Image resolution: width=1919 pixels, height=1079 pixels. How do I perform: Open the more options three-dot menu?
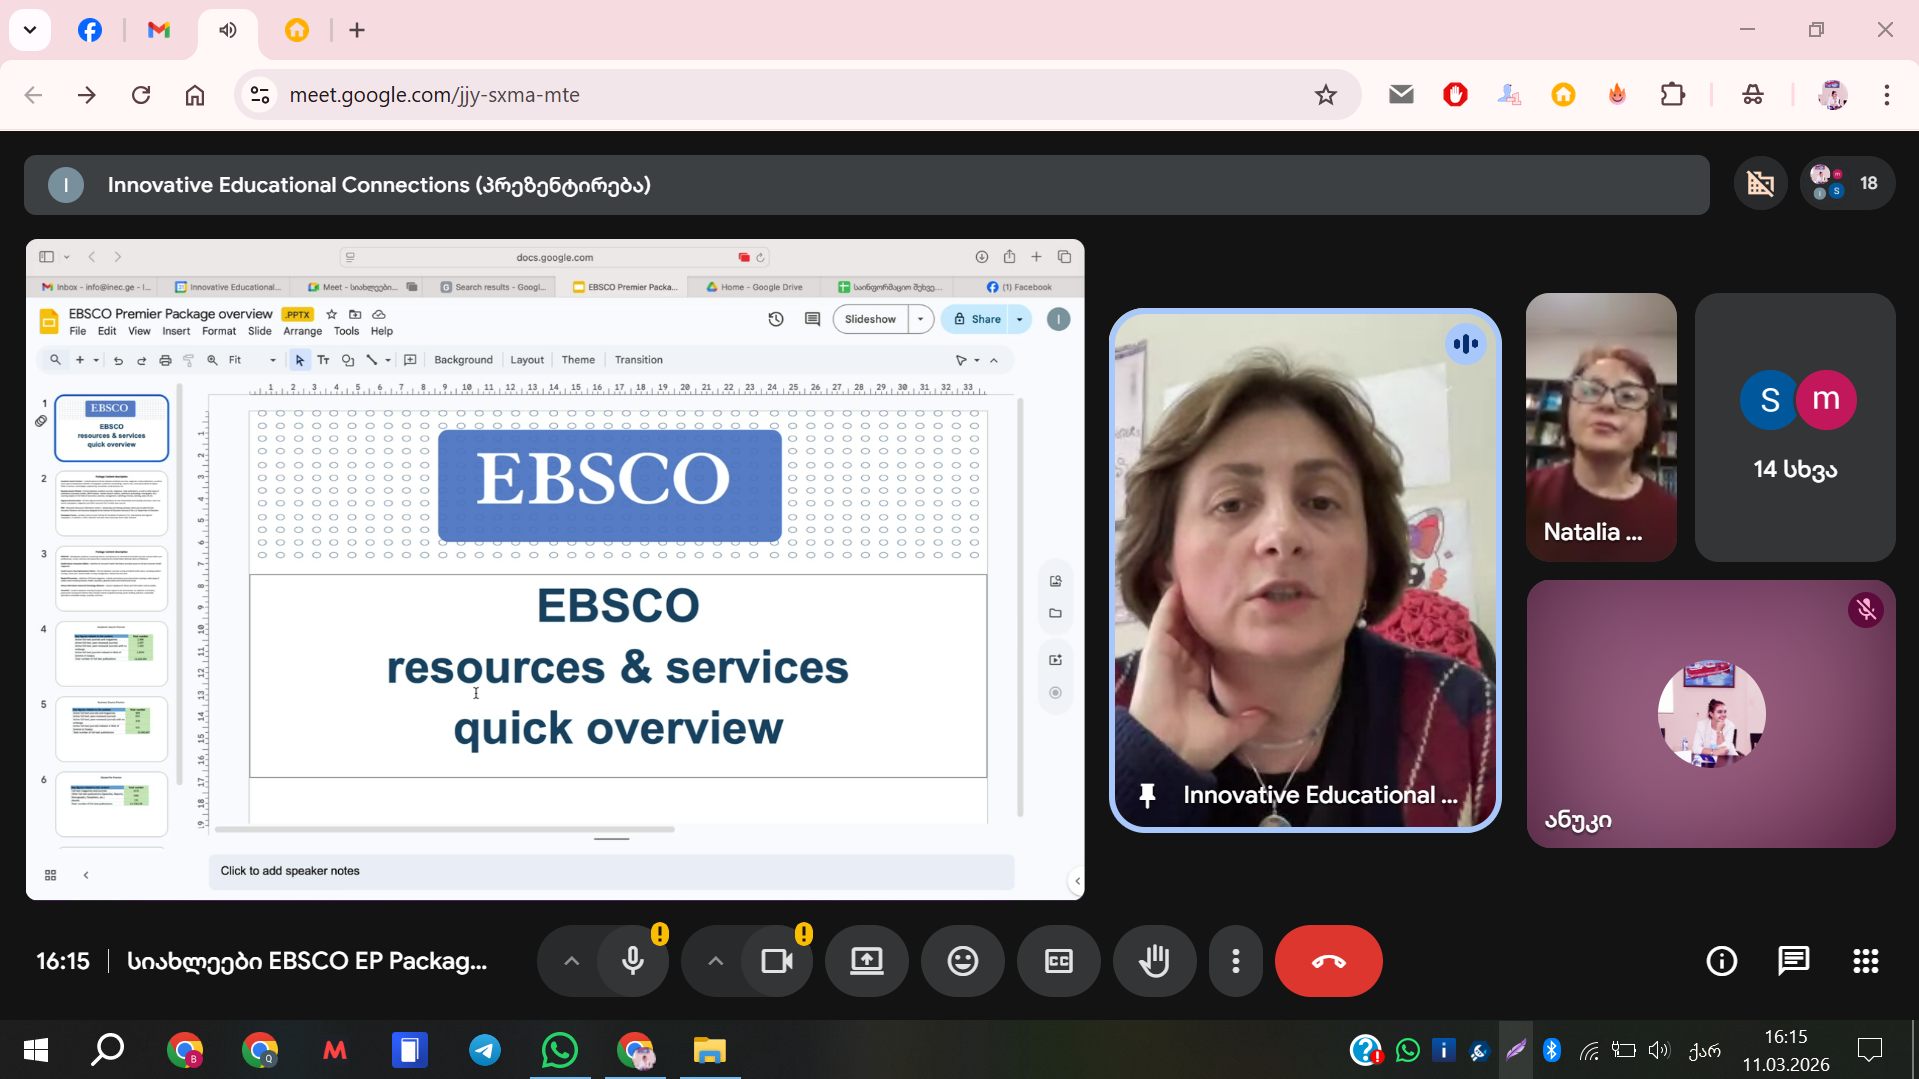tap(1236, 961)
